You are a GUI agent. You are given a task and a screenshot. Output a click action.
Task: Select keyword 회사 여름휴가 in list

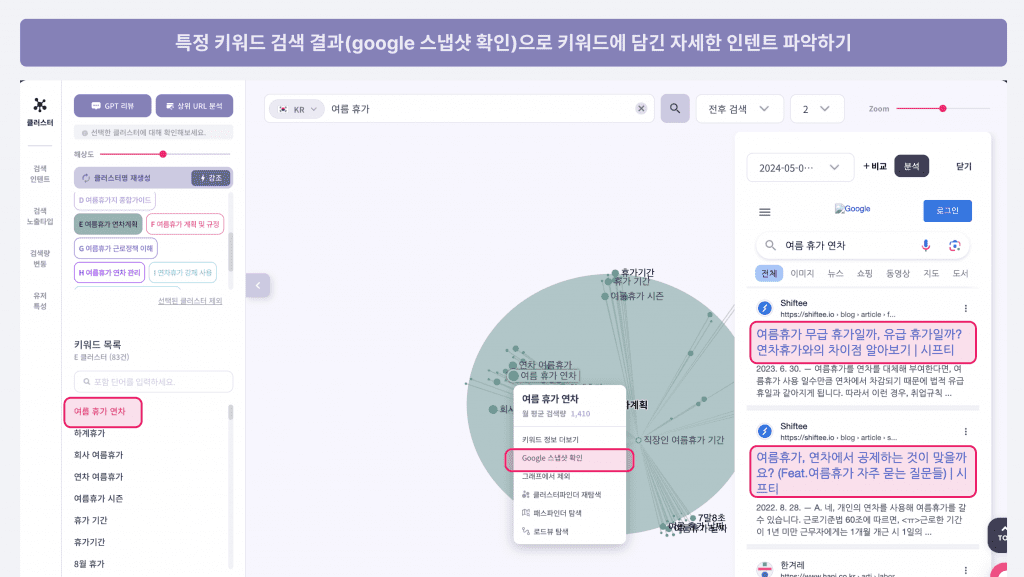[x=99, y=455]
